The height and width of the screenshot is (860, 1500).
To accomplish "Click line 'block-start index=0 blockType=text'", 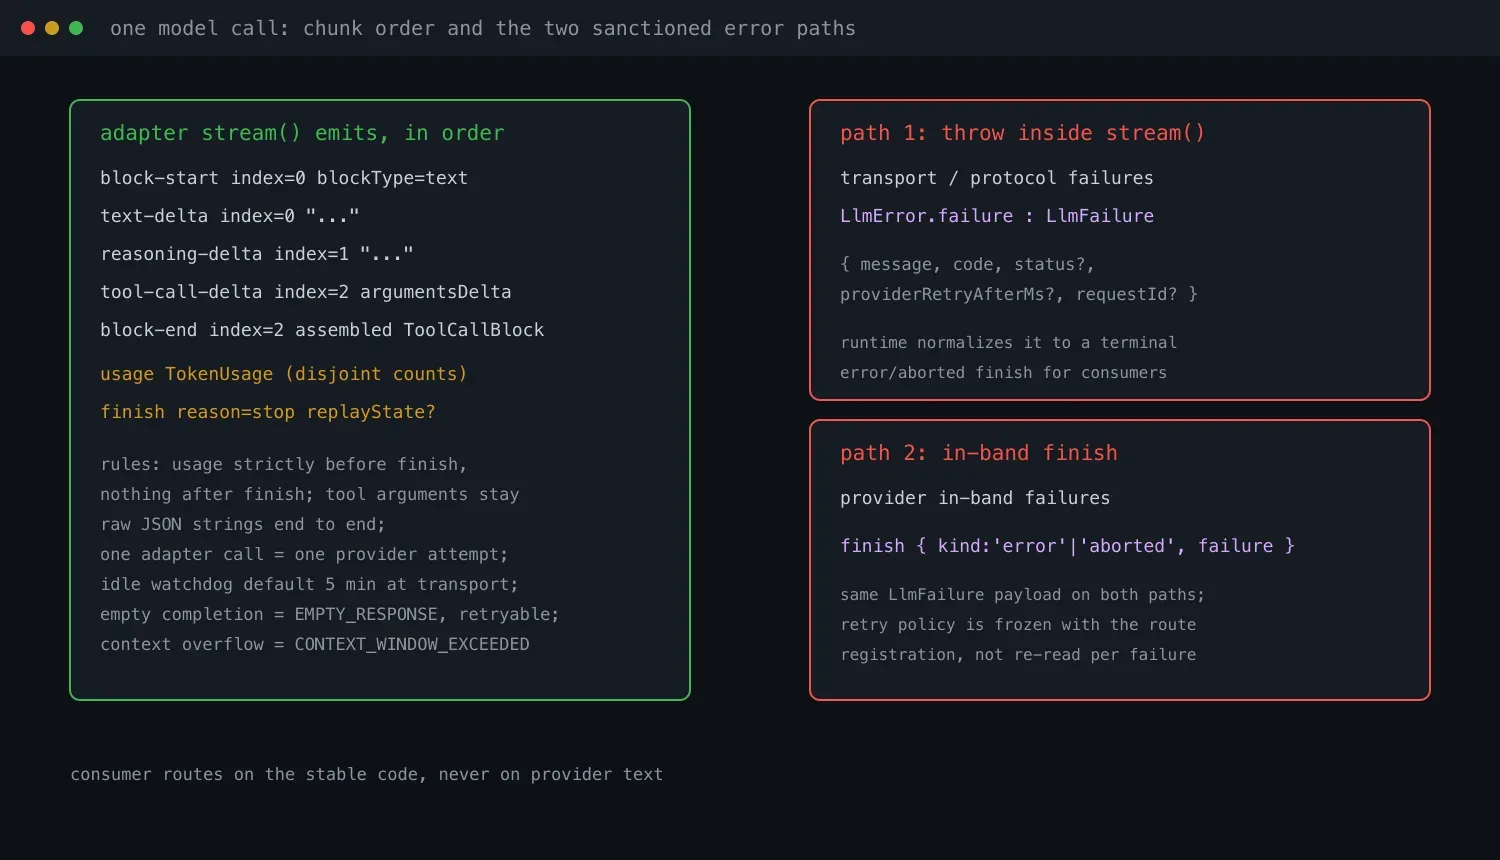I will pos(284,178).
